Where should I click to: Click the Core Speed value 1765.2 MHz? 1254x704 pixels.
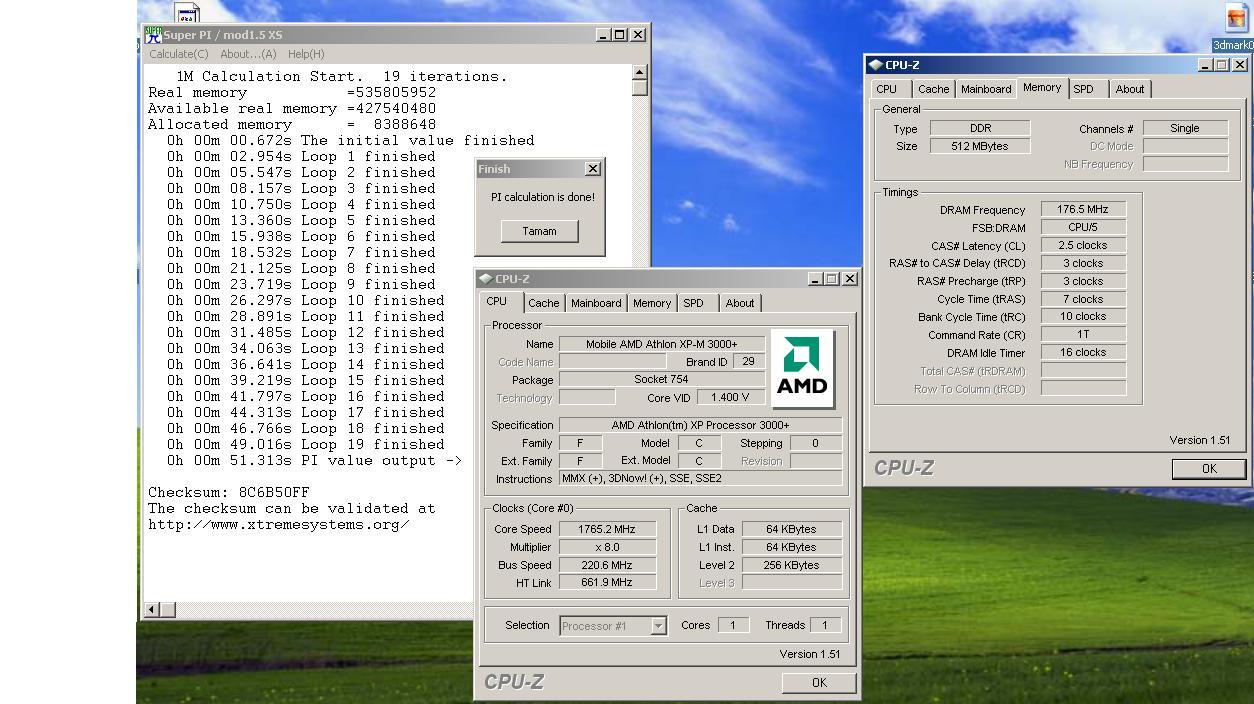tap(607, 529)
